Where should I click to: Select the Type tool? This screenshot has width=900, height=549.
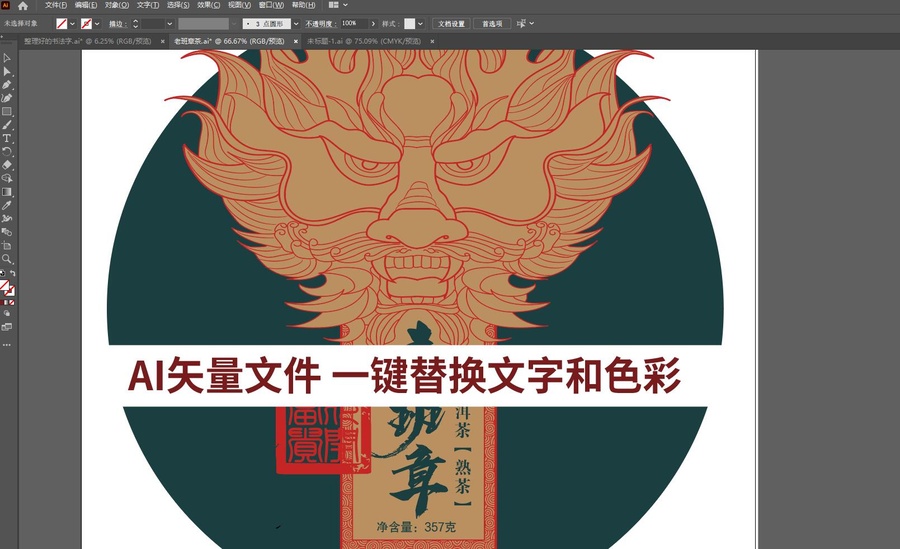pyautogui.click(x=7, y=138)
